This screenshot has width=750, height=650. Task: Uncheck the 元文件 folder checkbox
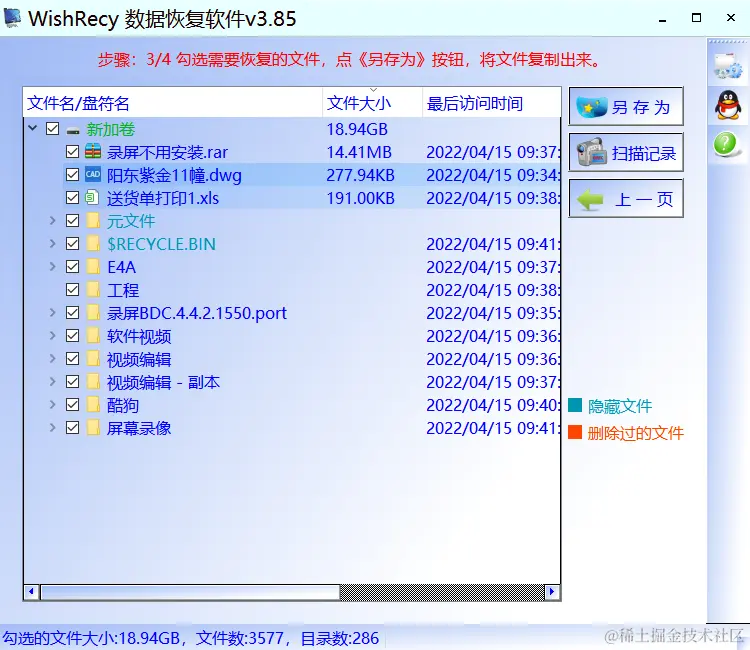click(x=72, y=220)
